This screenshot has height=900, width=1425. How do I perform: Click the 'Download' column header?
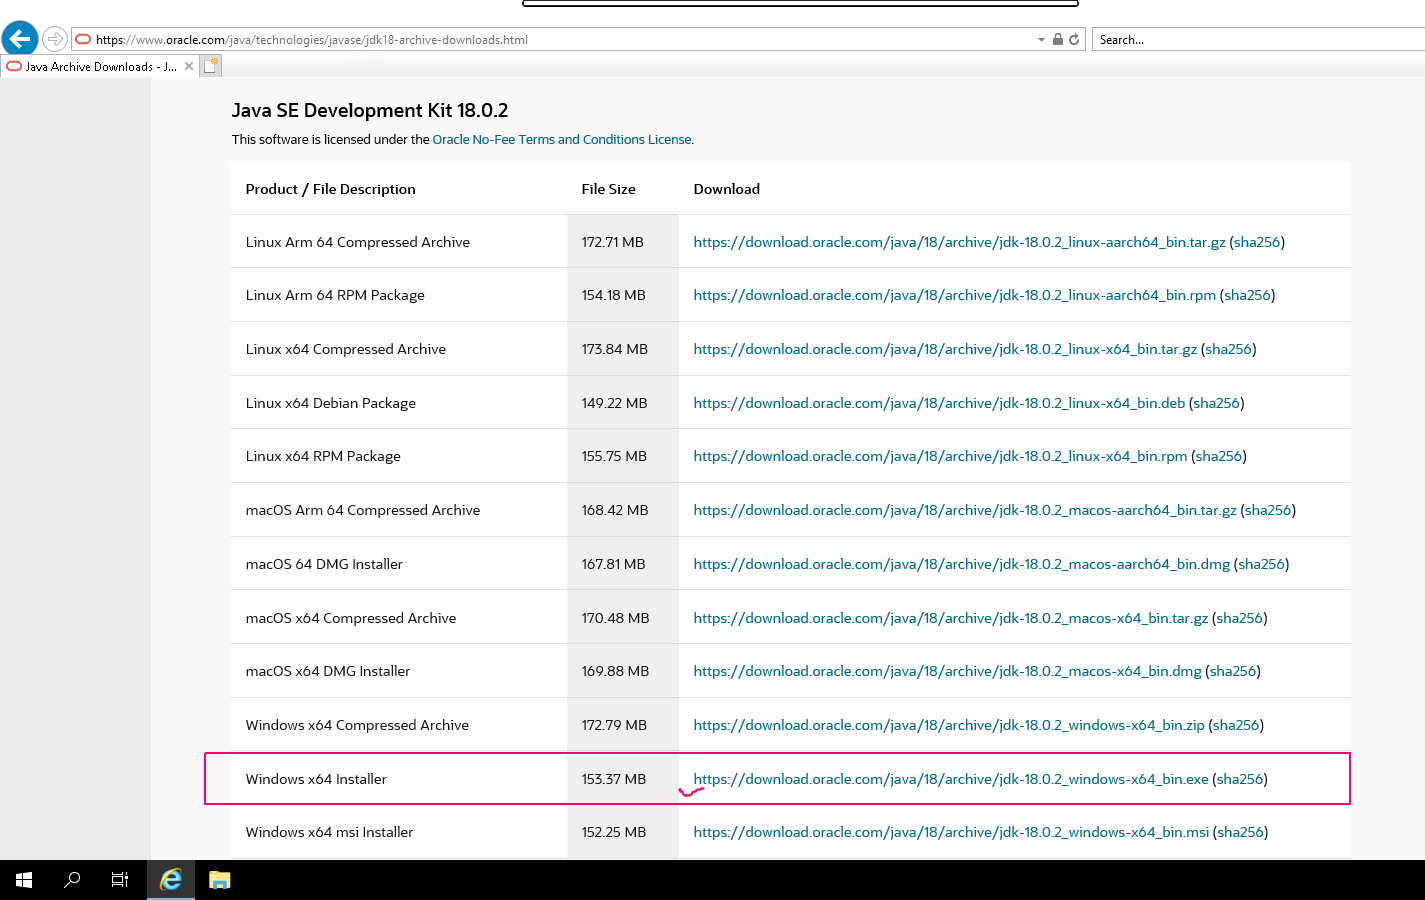click(726, 189)
